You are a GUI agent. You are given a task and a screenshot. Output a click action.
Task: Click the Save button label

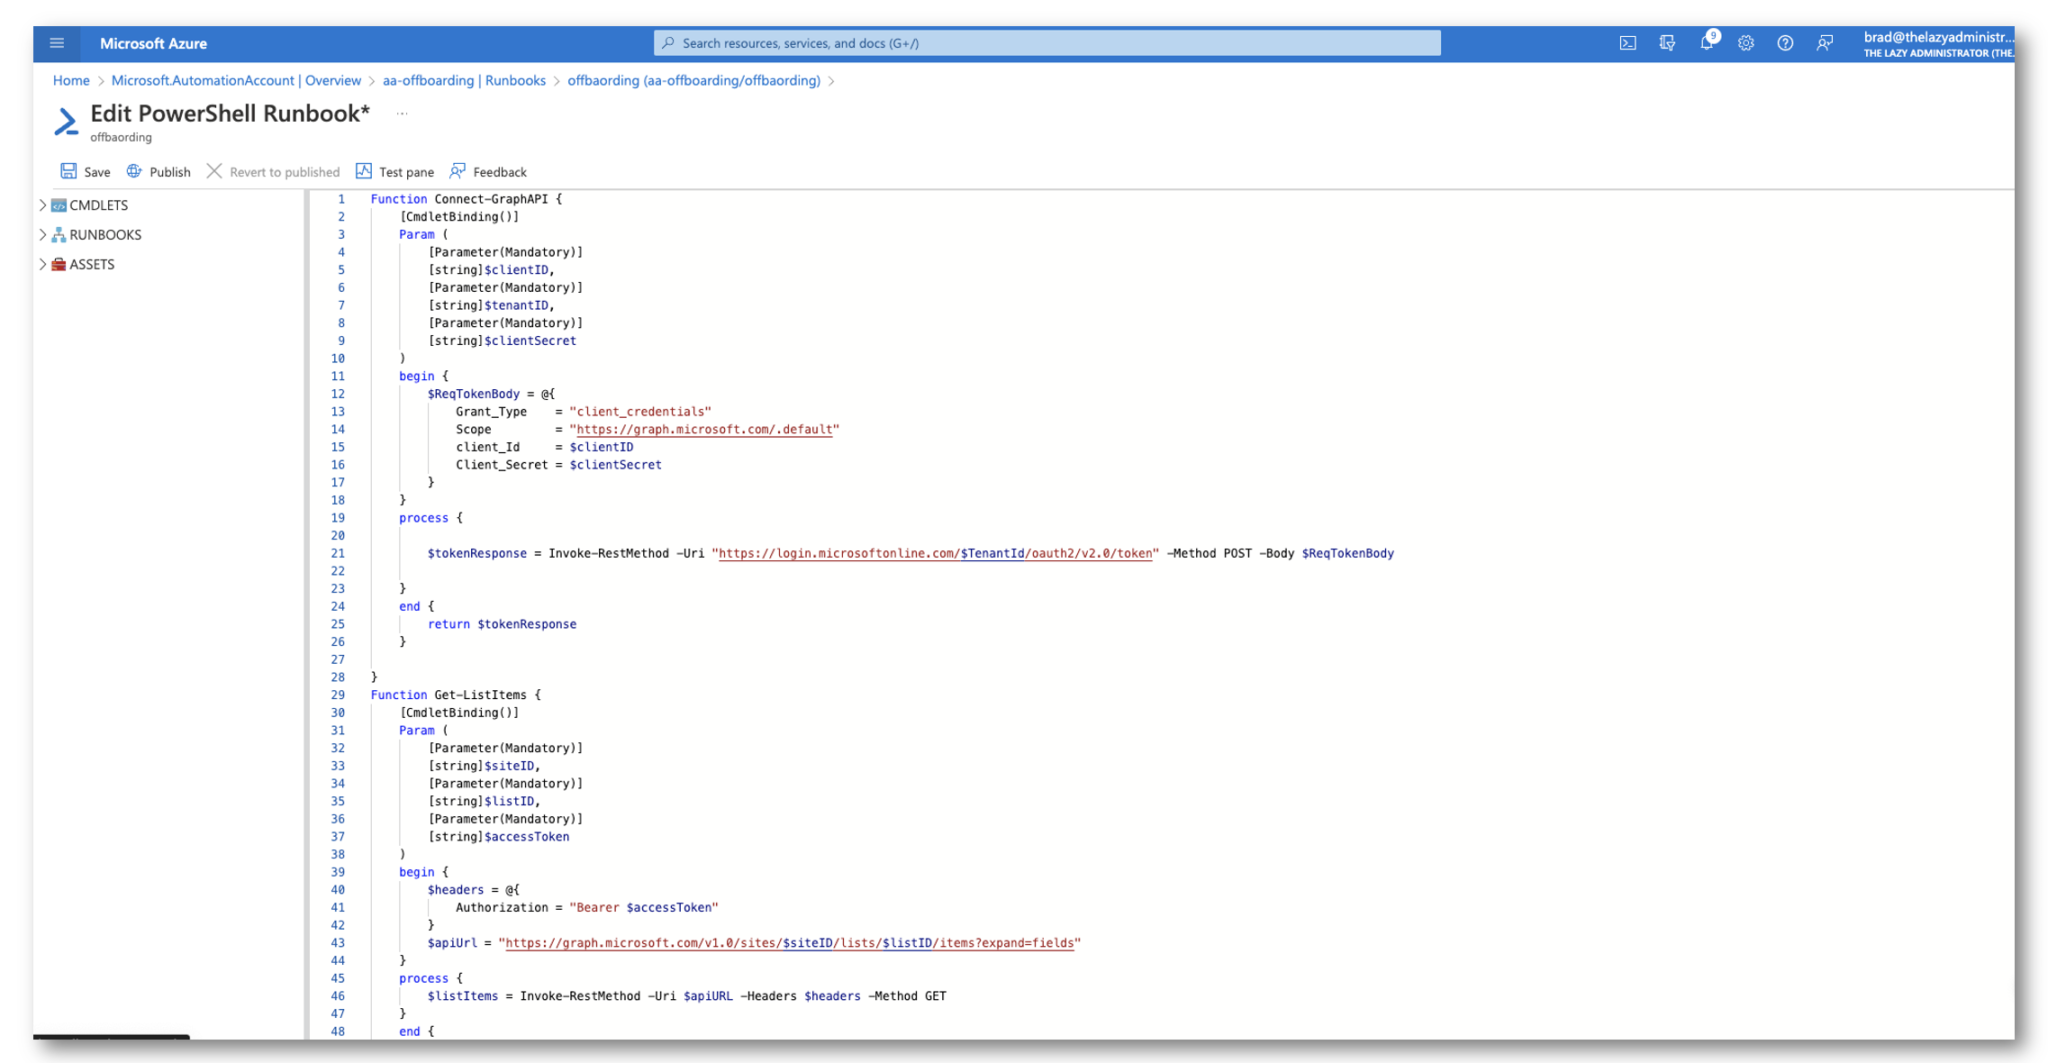[97, 172]
